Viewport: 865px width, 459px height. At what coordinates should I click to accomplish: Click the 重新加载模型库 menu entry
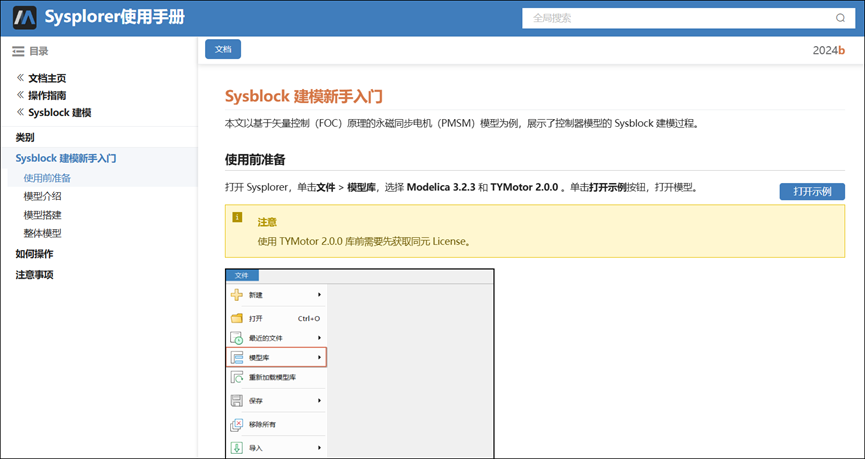pos(276,378)
